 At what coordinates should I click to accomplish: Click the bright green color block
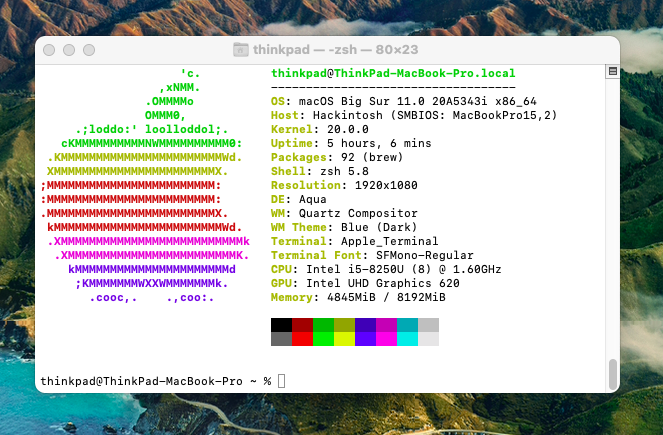click(323, 339)
